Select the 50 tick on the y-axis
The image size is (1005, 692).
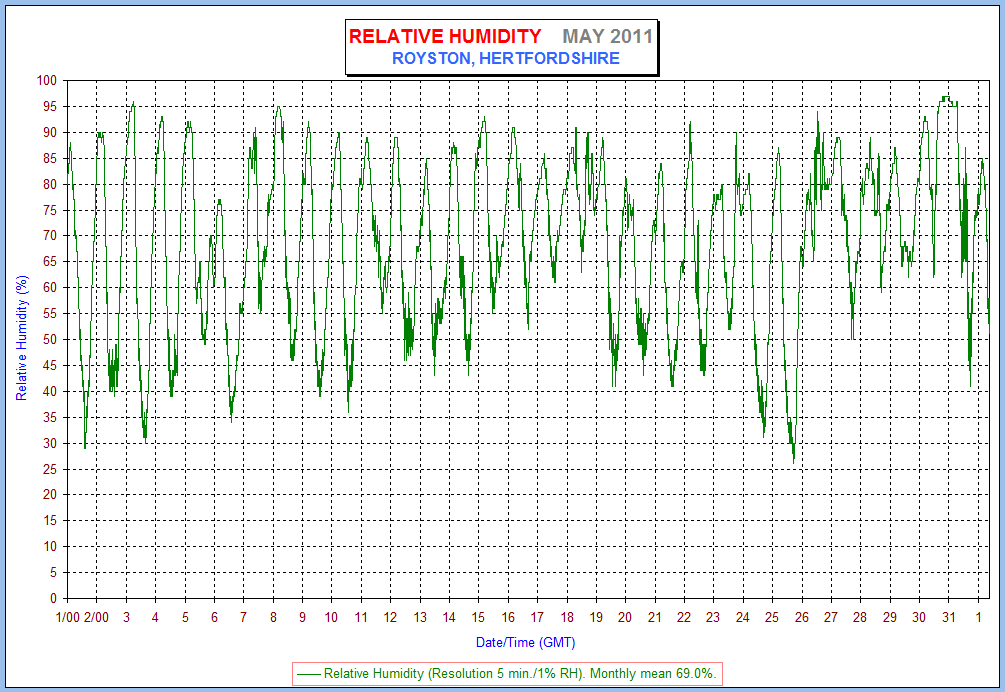tap(49, 340)
